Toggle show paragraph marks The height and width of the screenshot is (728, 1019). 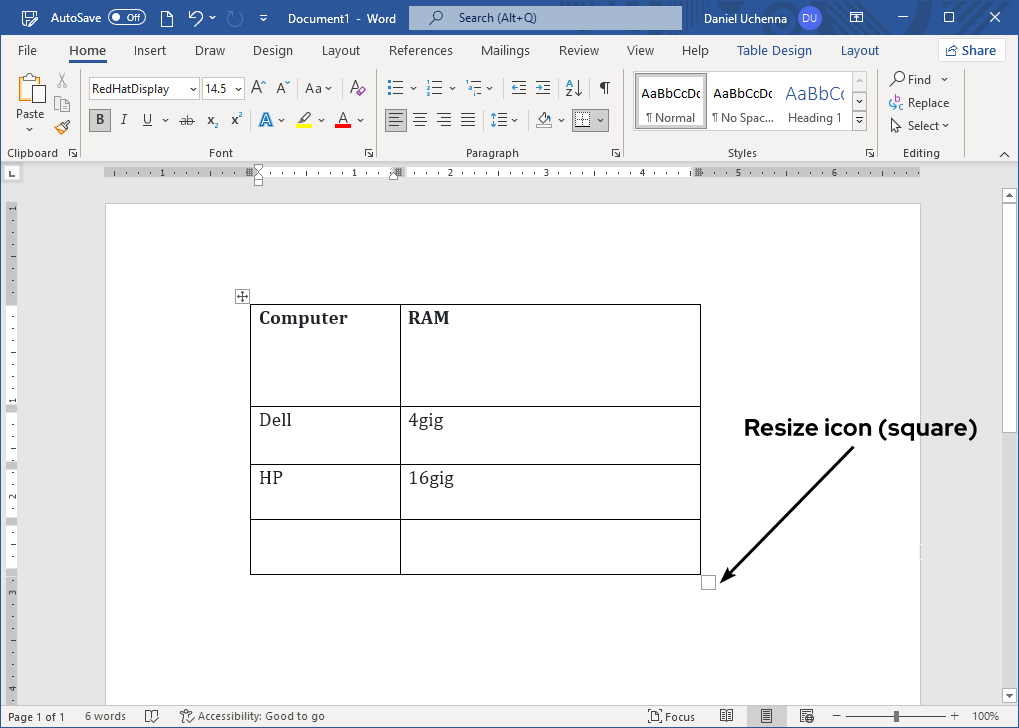click(604, 88)
